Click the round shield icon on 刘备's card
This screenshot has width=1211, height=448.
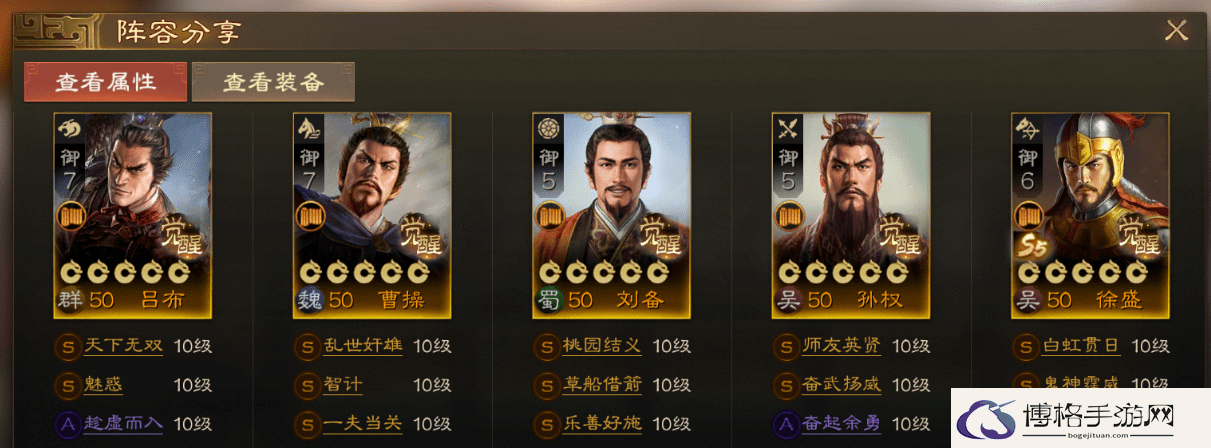point(549,129)
